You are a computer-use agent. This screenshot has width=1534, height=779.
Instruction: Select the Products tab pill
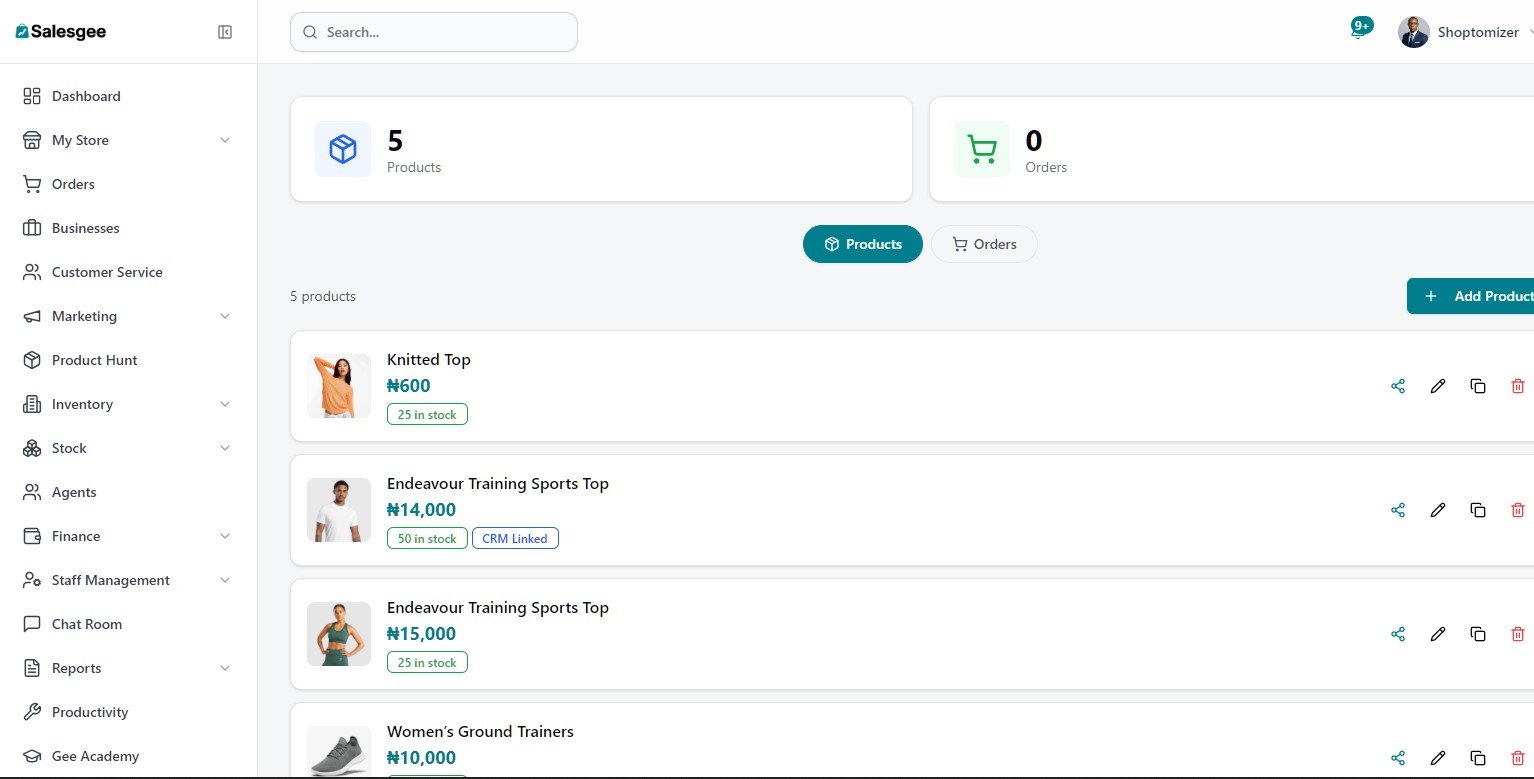862,244
